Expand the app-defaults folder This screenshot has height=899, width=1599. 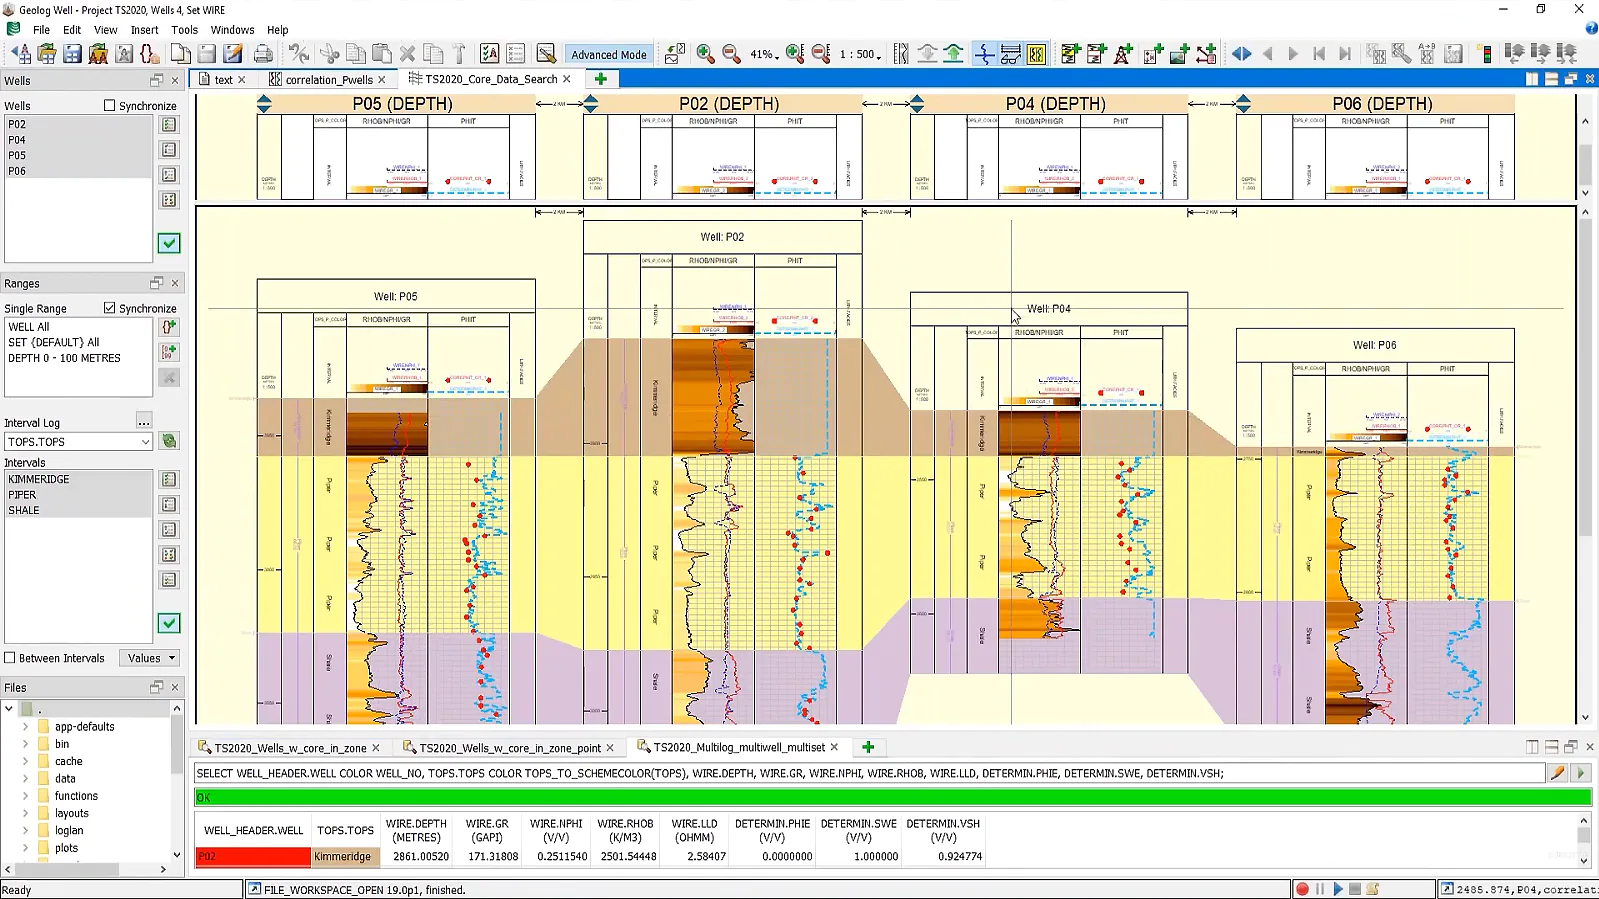point(25,727)
